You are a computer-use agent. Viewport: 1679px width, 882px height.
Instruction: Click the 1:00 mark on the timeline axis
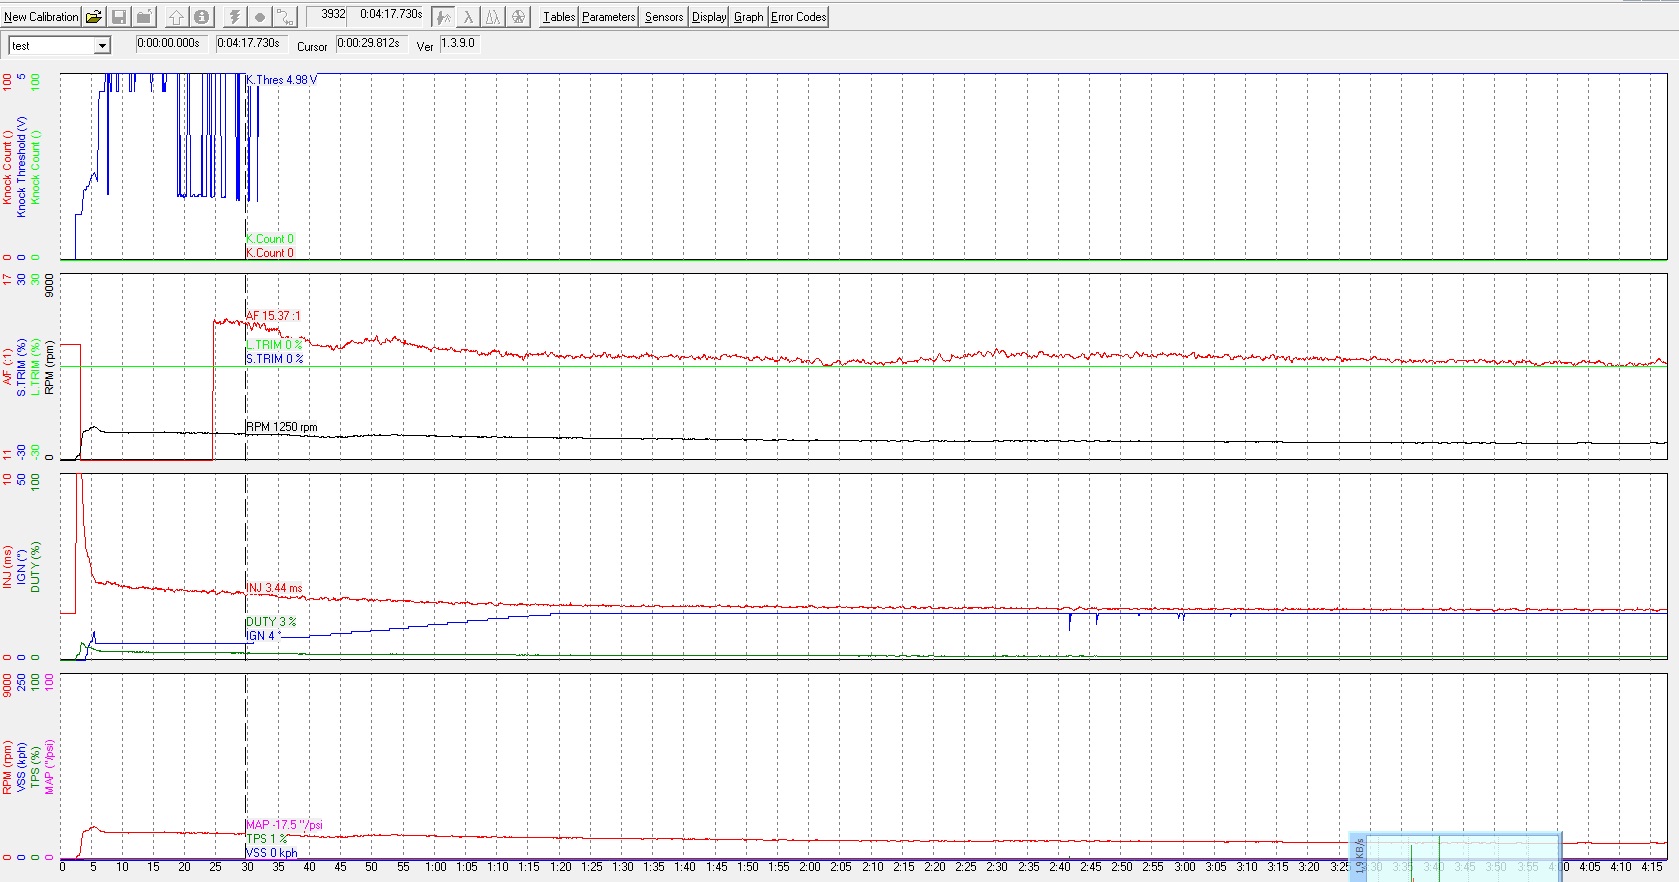435,867
